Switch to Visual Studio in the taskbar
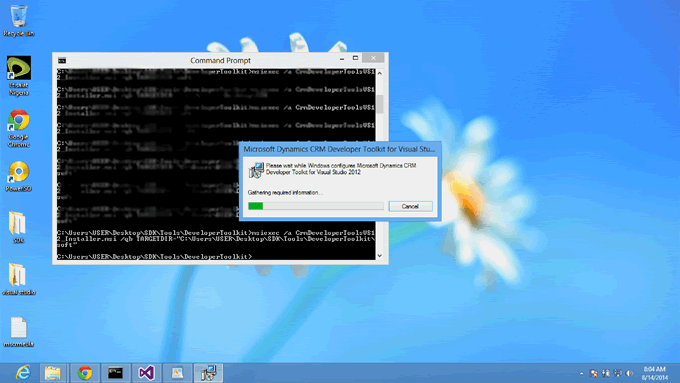680x383 pixels. tap(147, 373)
